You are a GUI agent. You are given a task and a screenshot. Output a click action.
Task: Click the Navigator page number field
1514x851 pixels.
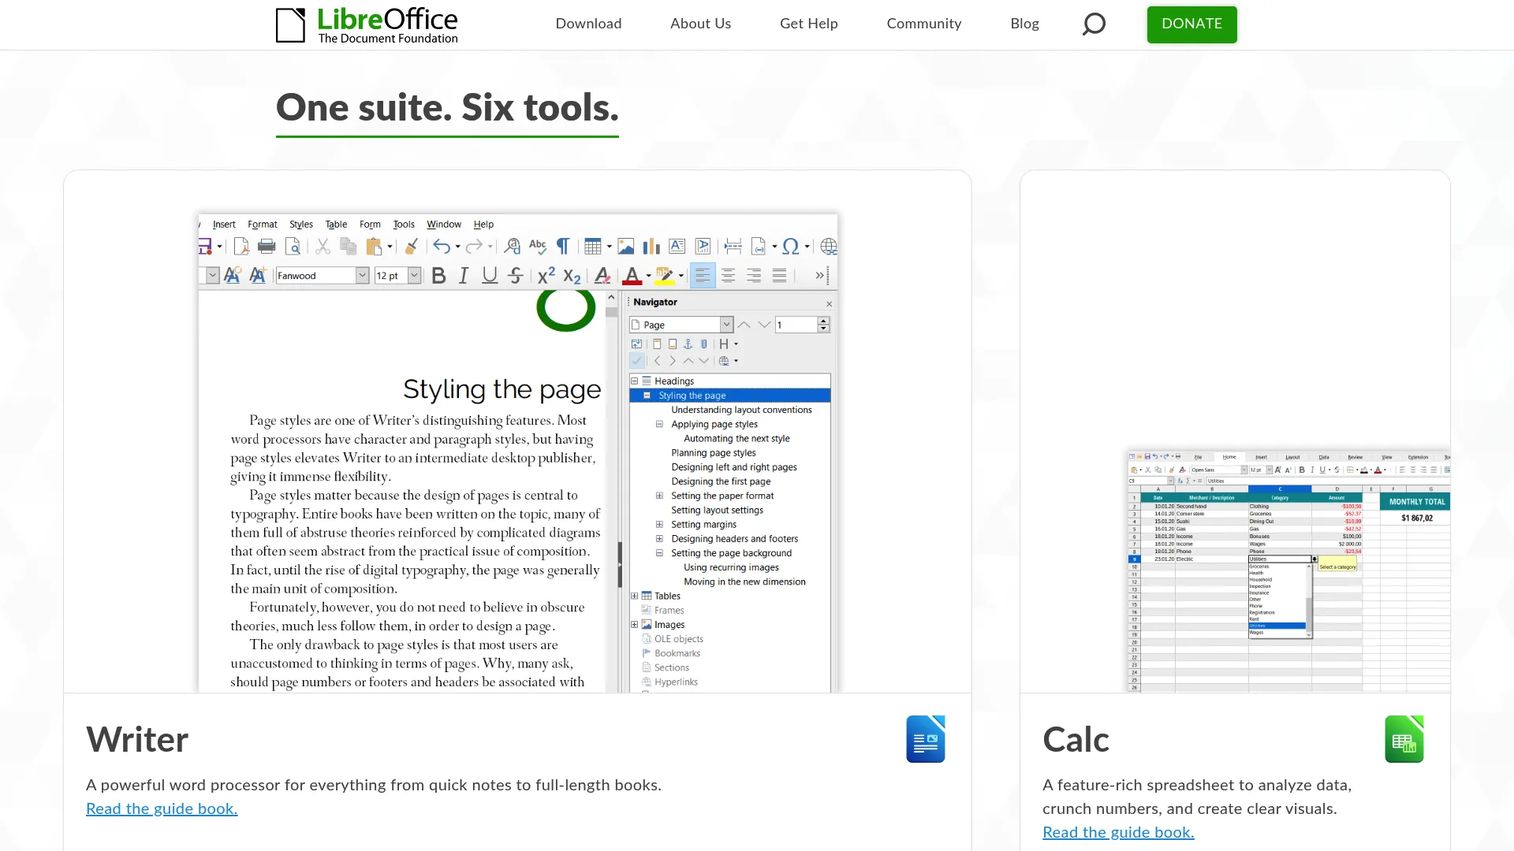pos(796,325)
